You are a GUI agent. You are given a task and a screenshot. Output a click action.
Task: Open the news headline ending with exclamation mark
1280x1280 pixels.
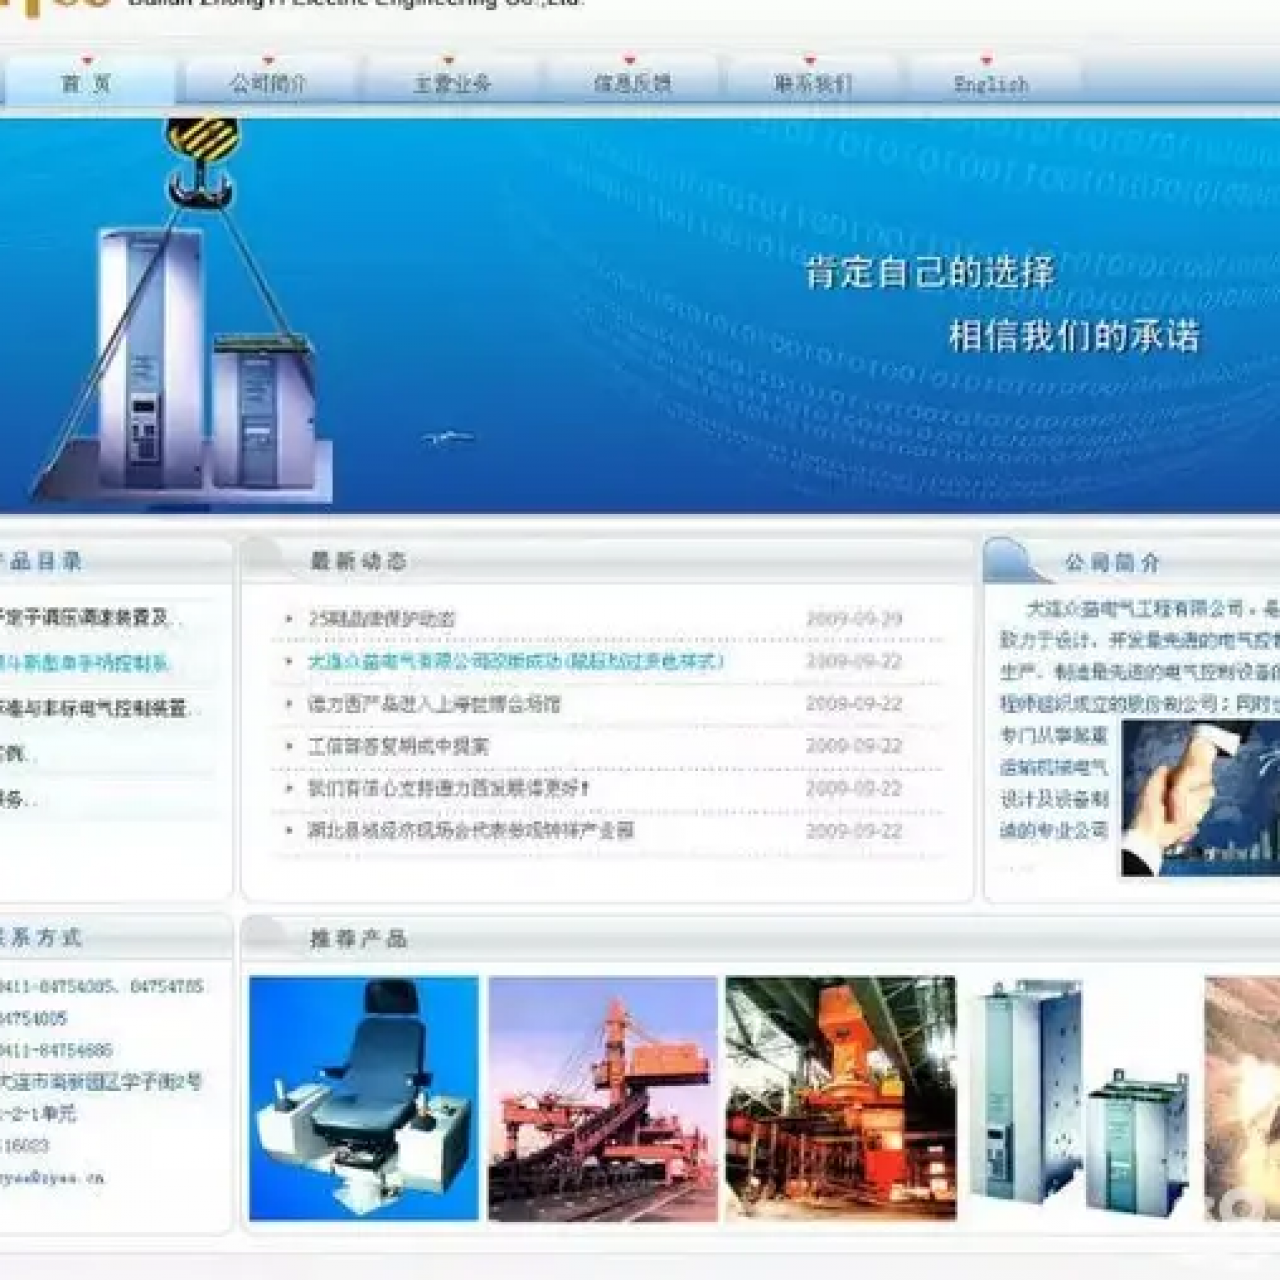click(x=448, y=789)
